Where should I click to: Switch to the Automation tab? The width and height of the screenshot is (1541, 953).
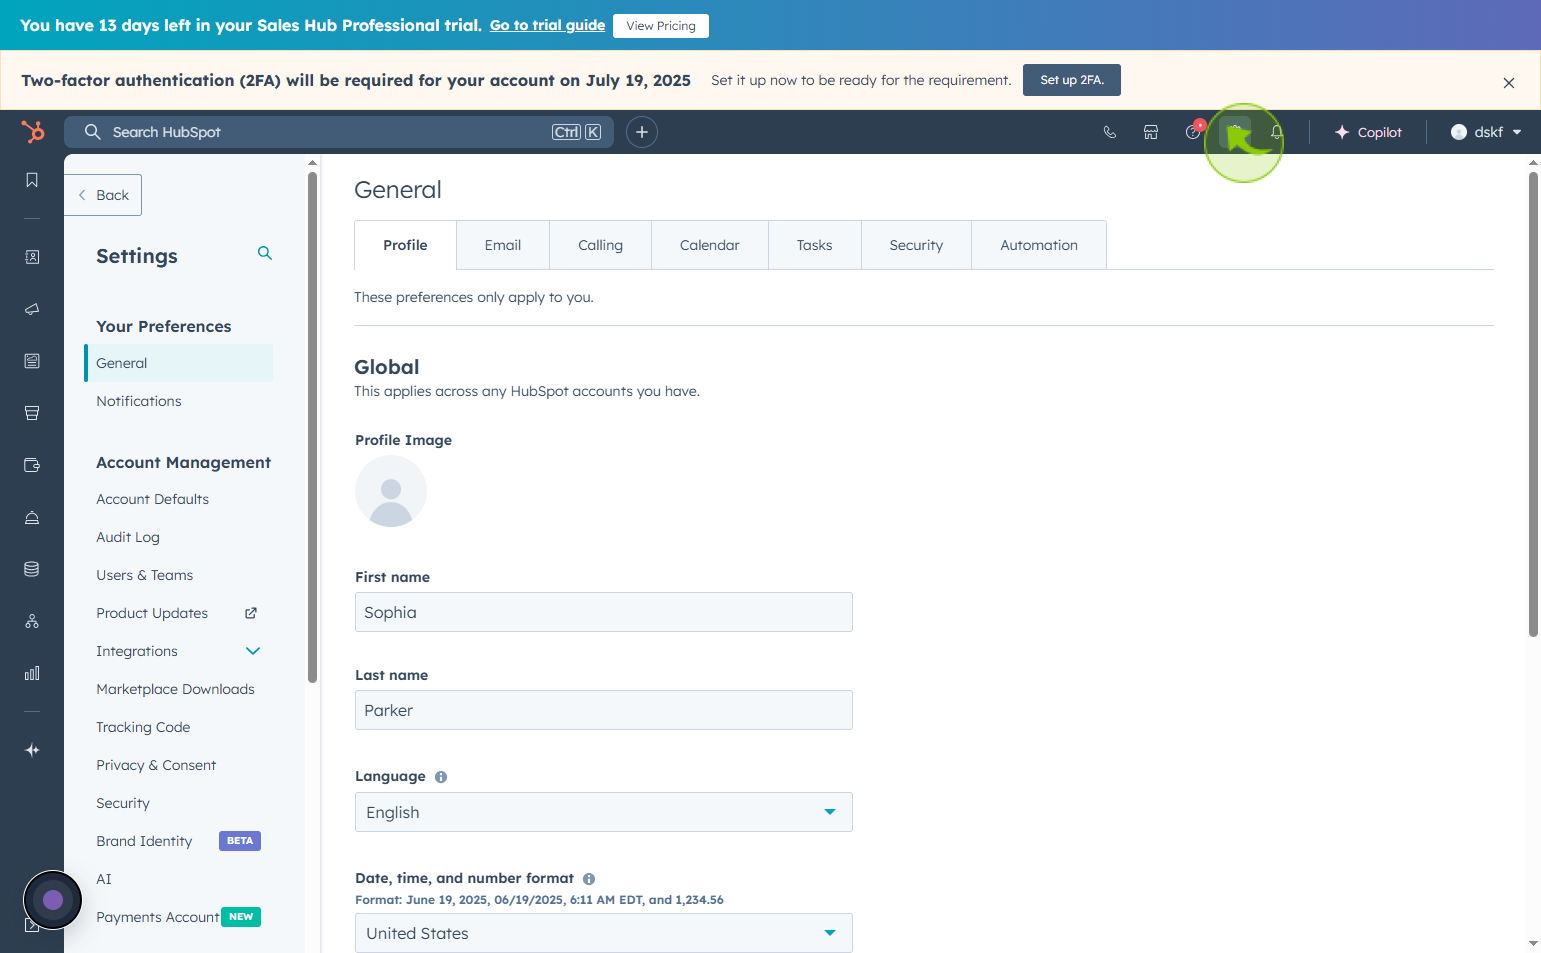(1039, 245)
